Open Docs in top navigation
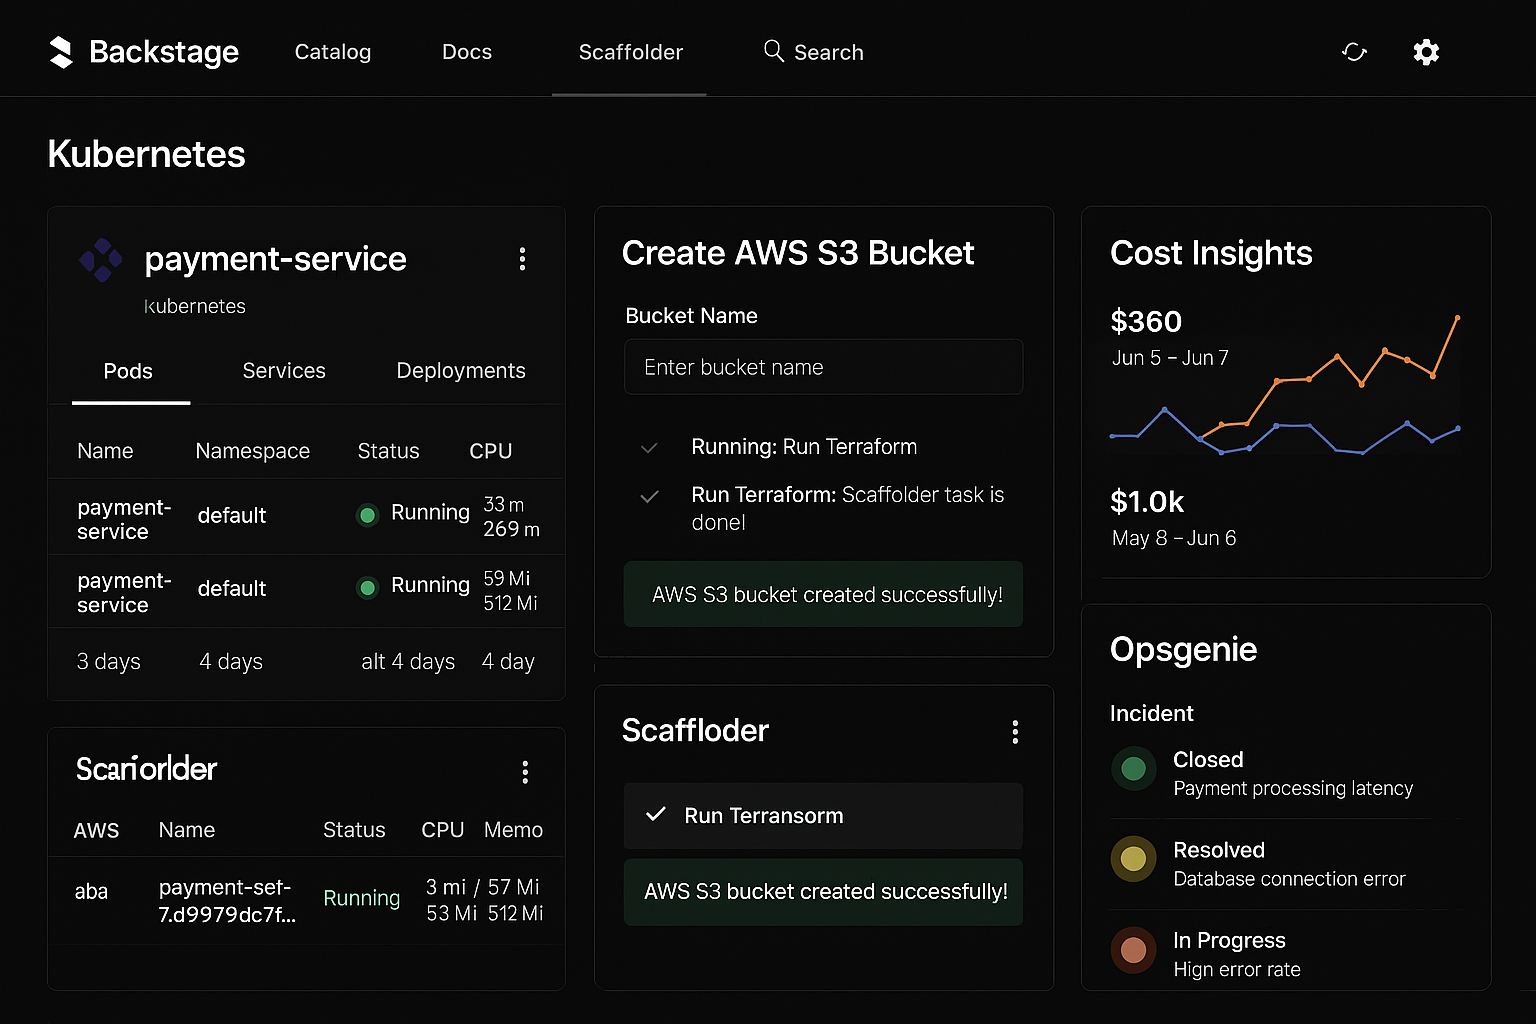Screen dimensions: 1536x1024 [x=467, y=52]
